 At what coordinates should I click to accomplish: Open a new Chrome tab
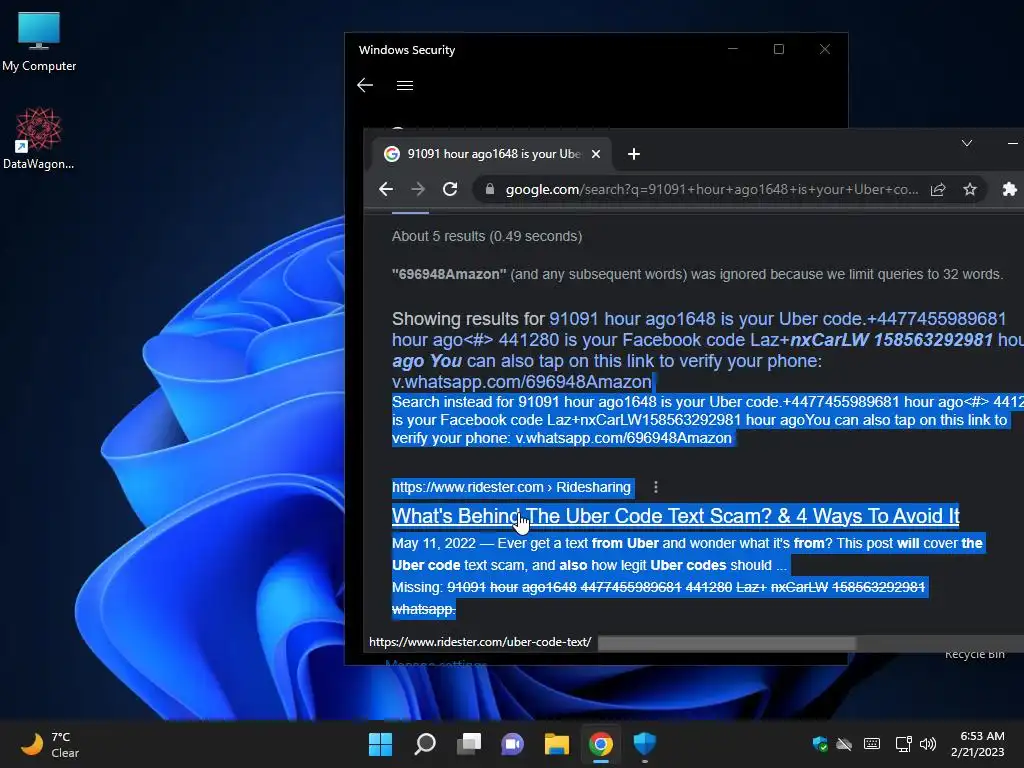coord(633,154)
